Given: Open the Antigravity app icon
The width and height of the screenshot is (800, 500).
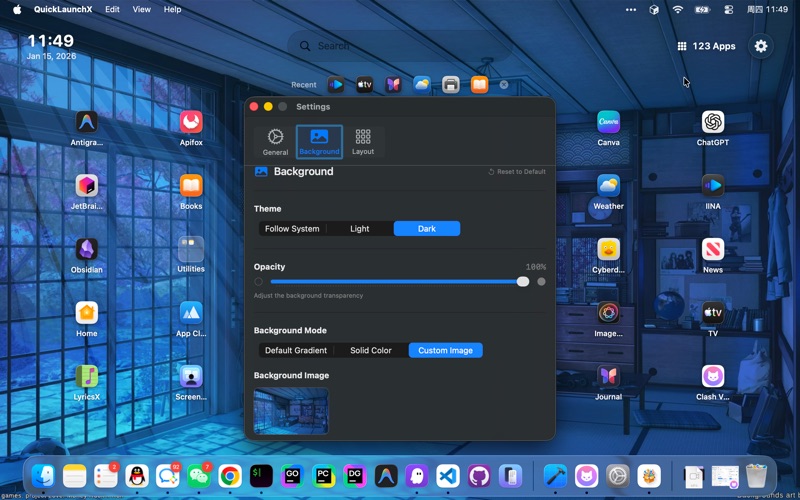Looking at the screenshot, I should click(87, 122).
